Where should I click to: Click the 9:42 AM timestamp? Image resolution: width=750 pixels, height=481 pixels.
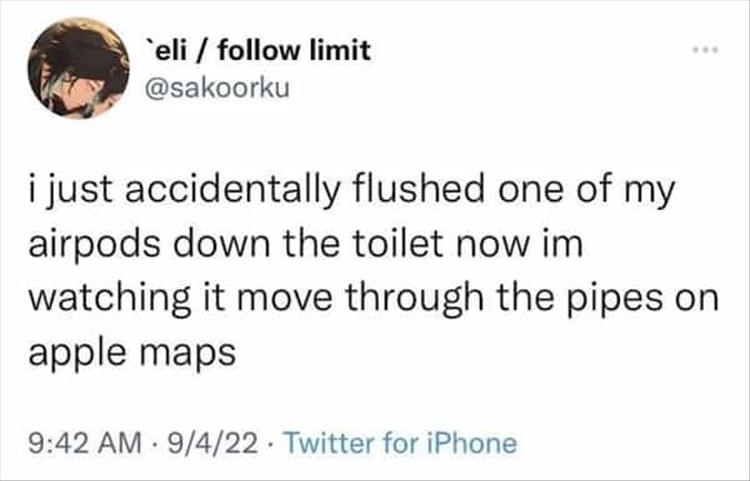pyautogui.click(x=85, y=443)
